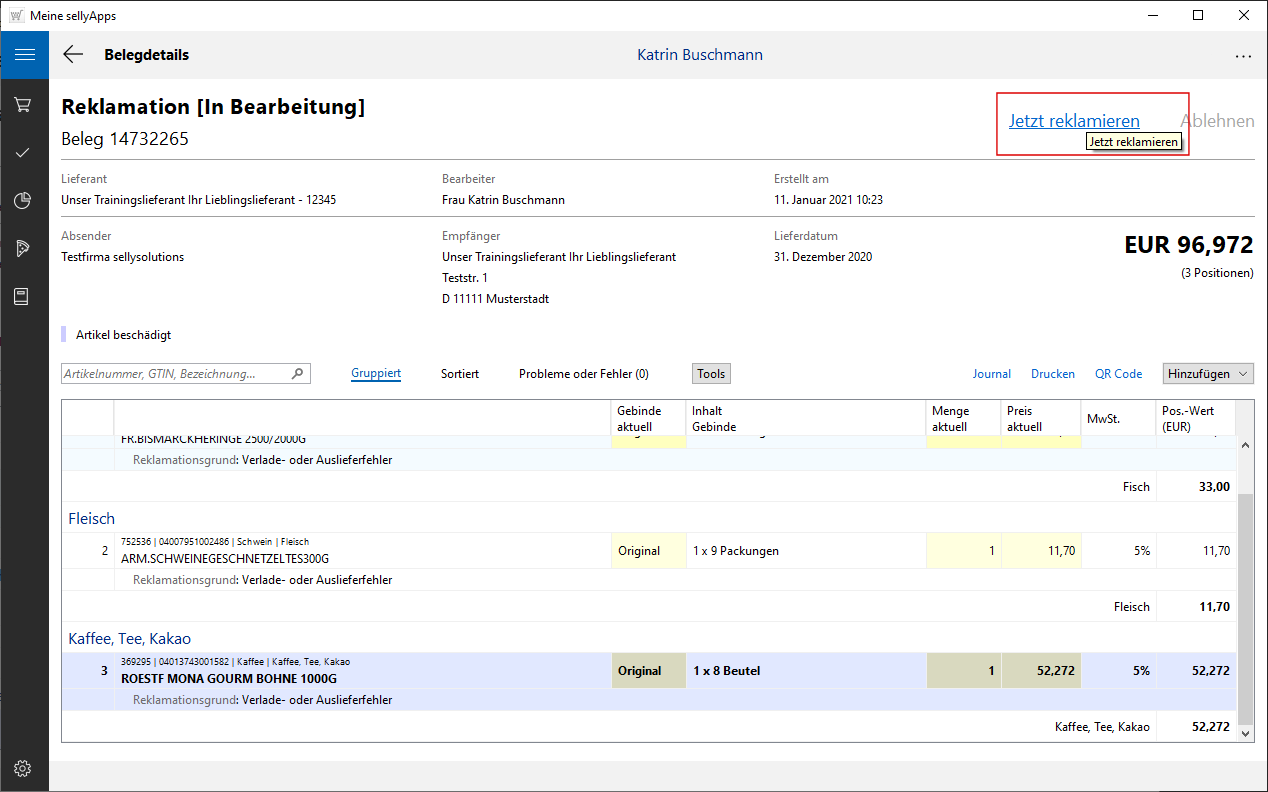Open the book icon in the sidebar
This screenshot has width=1268, height=792.
(x=24, y=297)
